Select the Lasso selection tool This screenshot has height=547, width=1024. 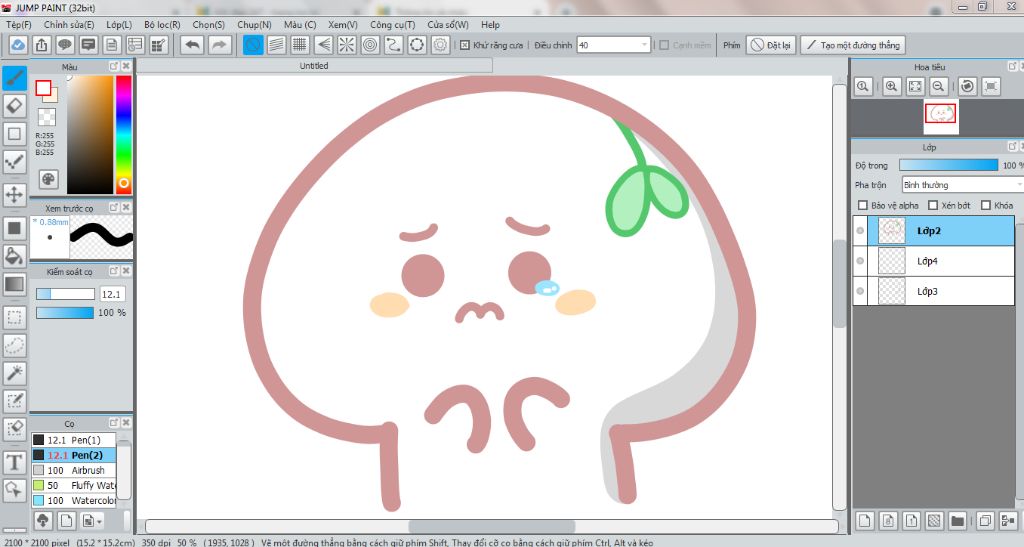14,345
